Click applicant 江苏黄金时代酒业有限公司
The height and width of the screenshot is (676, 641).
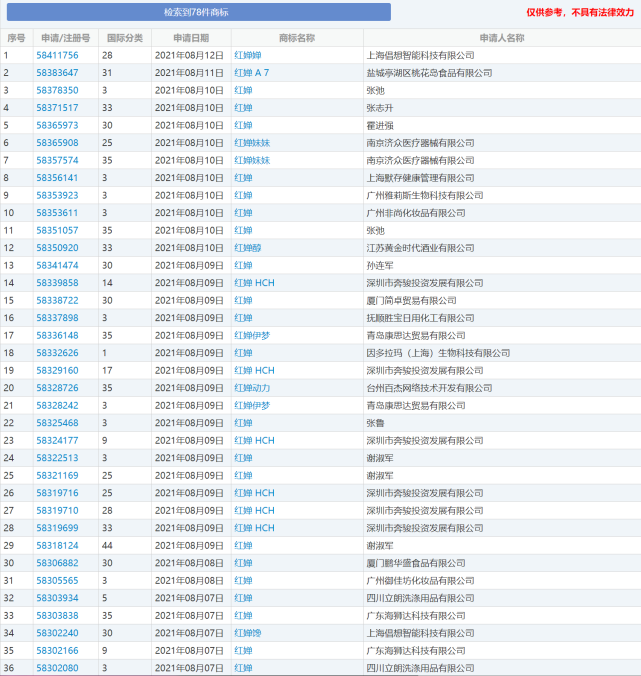pos(420,248)
